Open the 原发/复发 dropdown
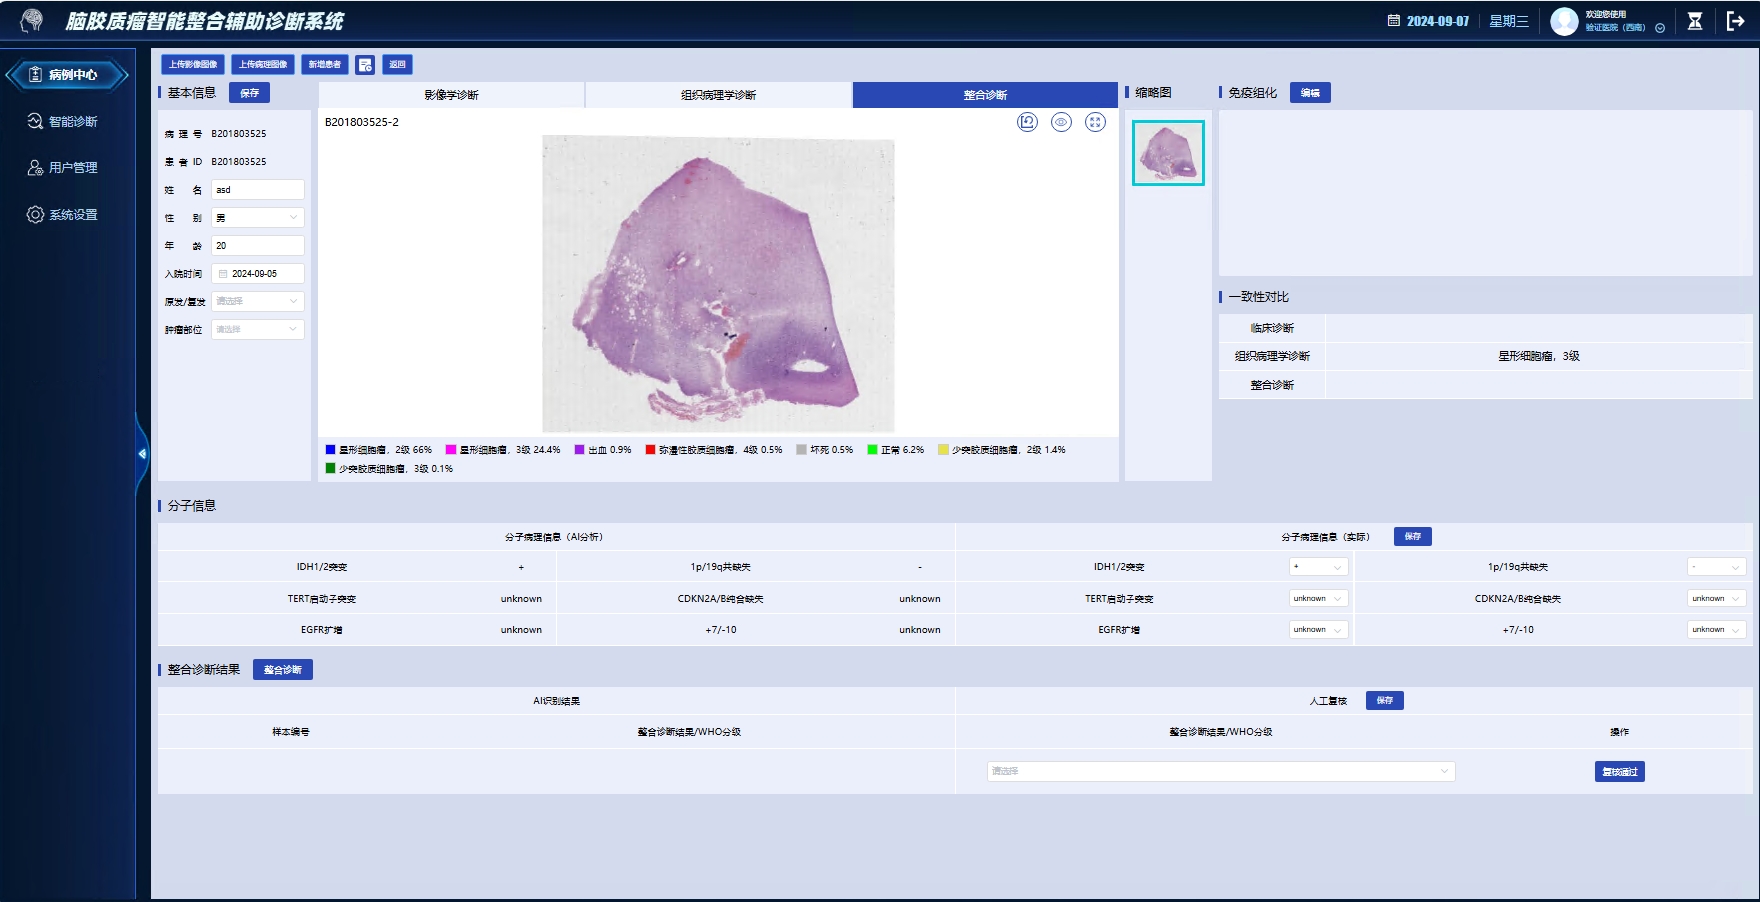Screen dimensions: 1760x902 pos(258,301)
